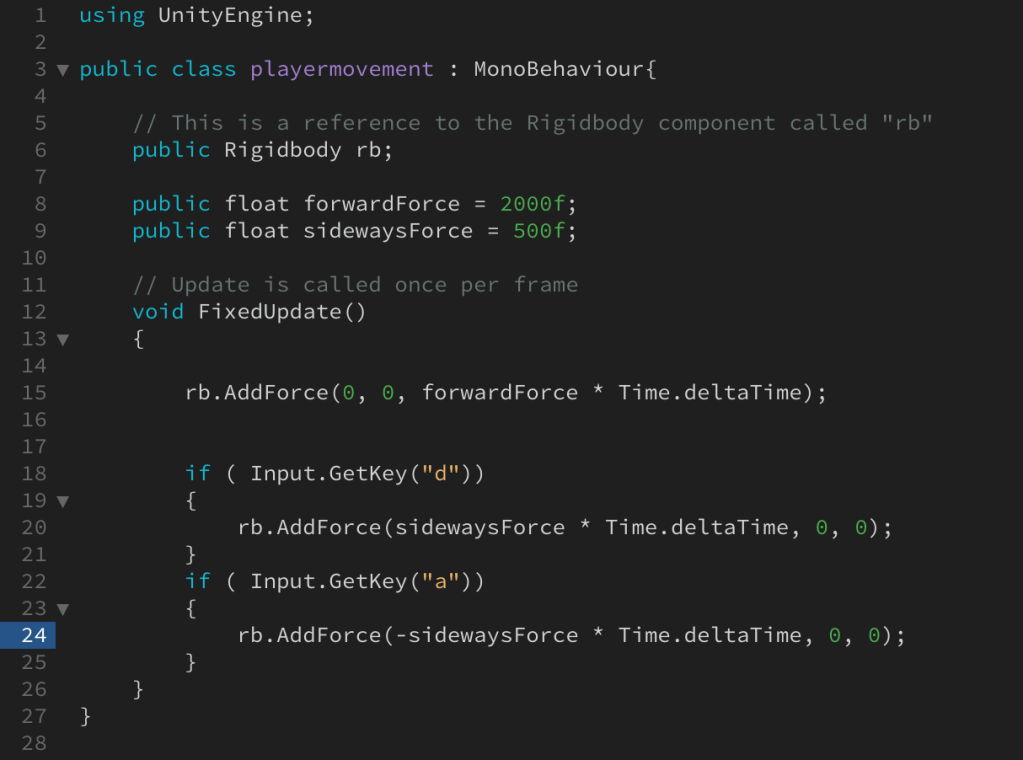This screenshot has height=760, width=1023.
Task: Collapse the playermovement class fold arrow
Action: pos(63,70)
